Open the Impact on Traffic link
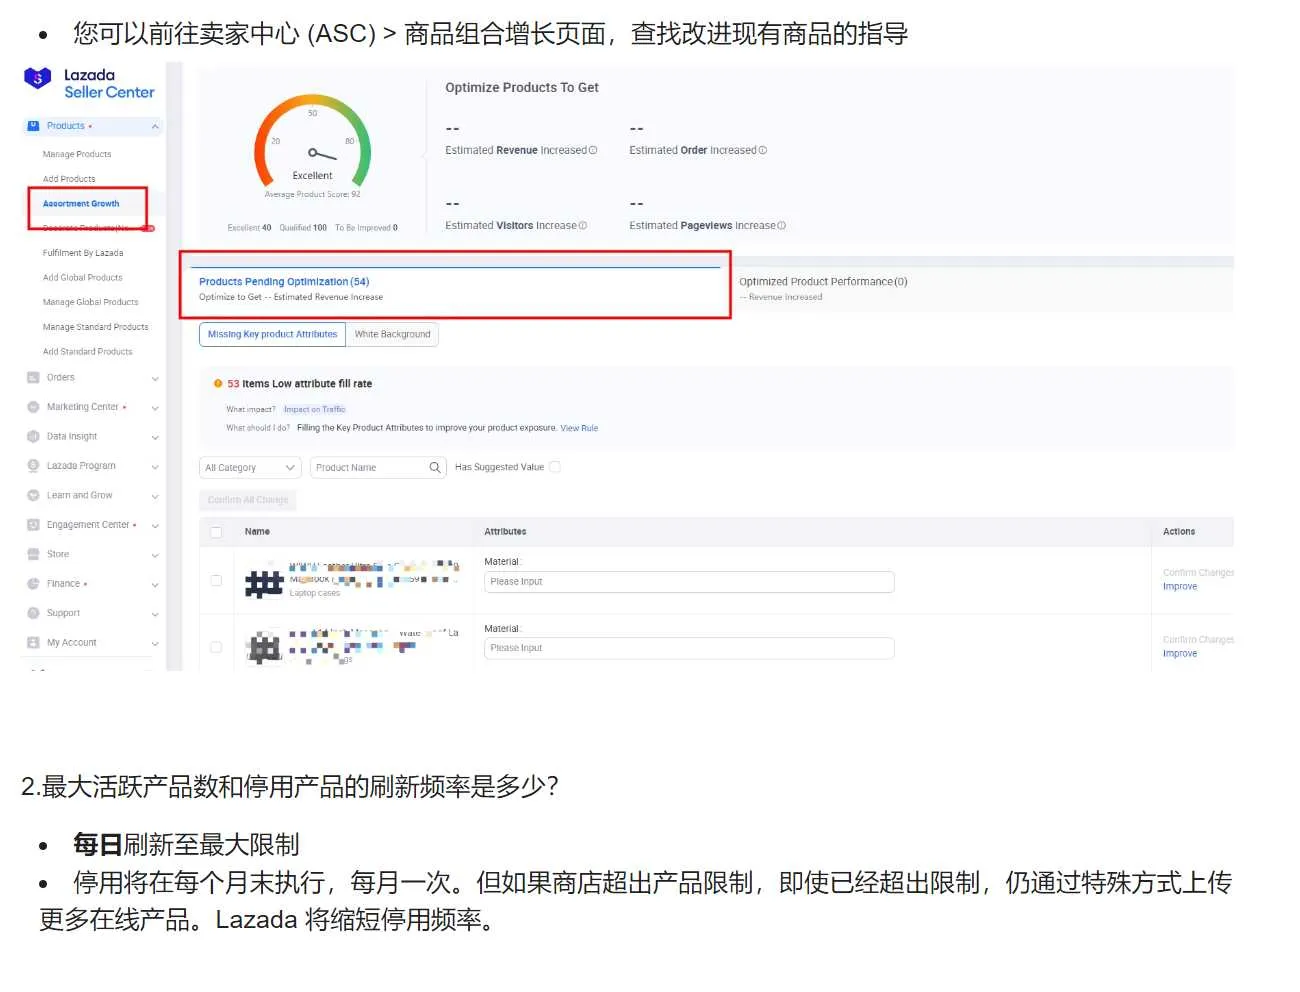Screen dimensions: 1300x992 (314, 409)
